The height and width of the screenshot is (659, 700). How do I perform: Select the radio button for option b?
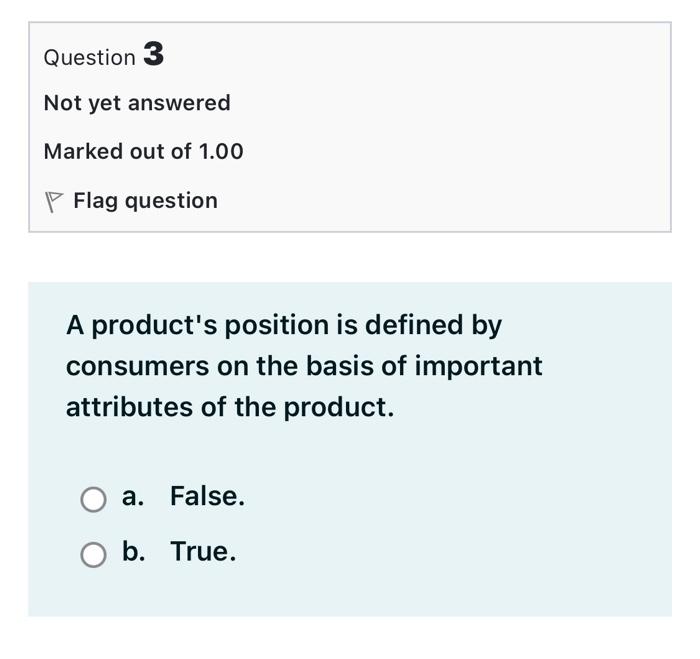[x=93, y=555]
